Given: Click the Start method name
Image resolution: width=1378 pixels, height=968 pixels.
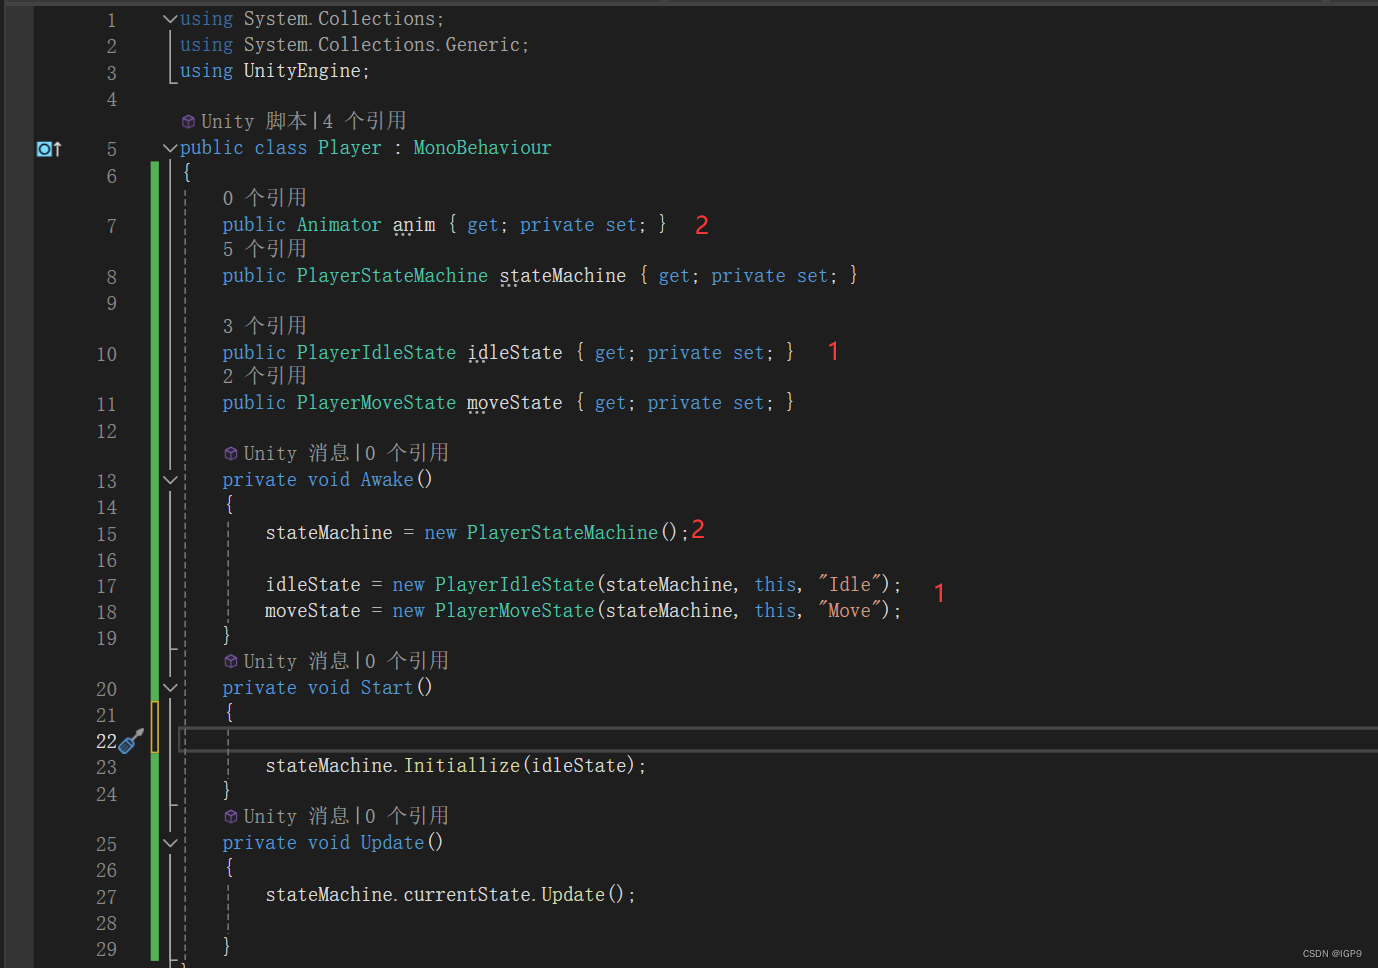Looking at the screenshot, I should coord(387,688).
